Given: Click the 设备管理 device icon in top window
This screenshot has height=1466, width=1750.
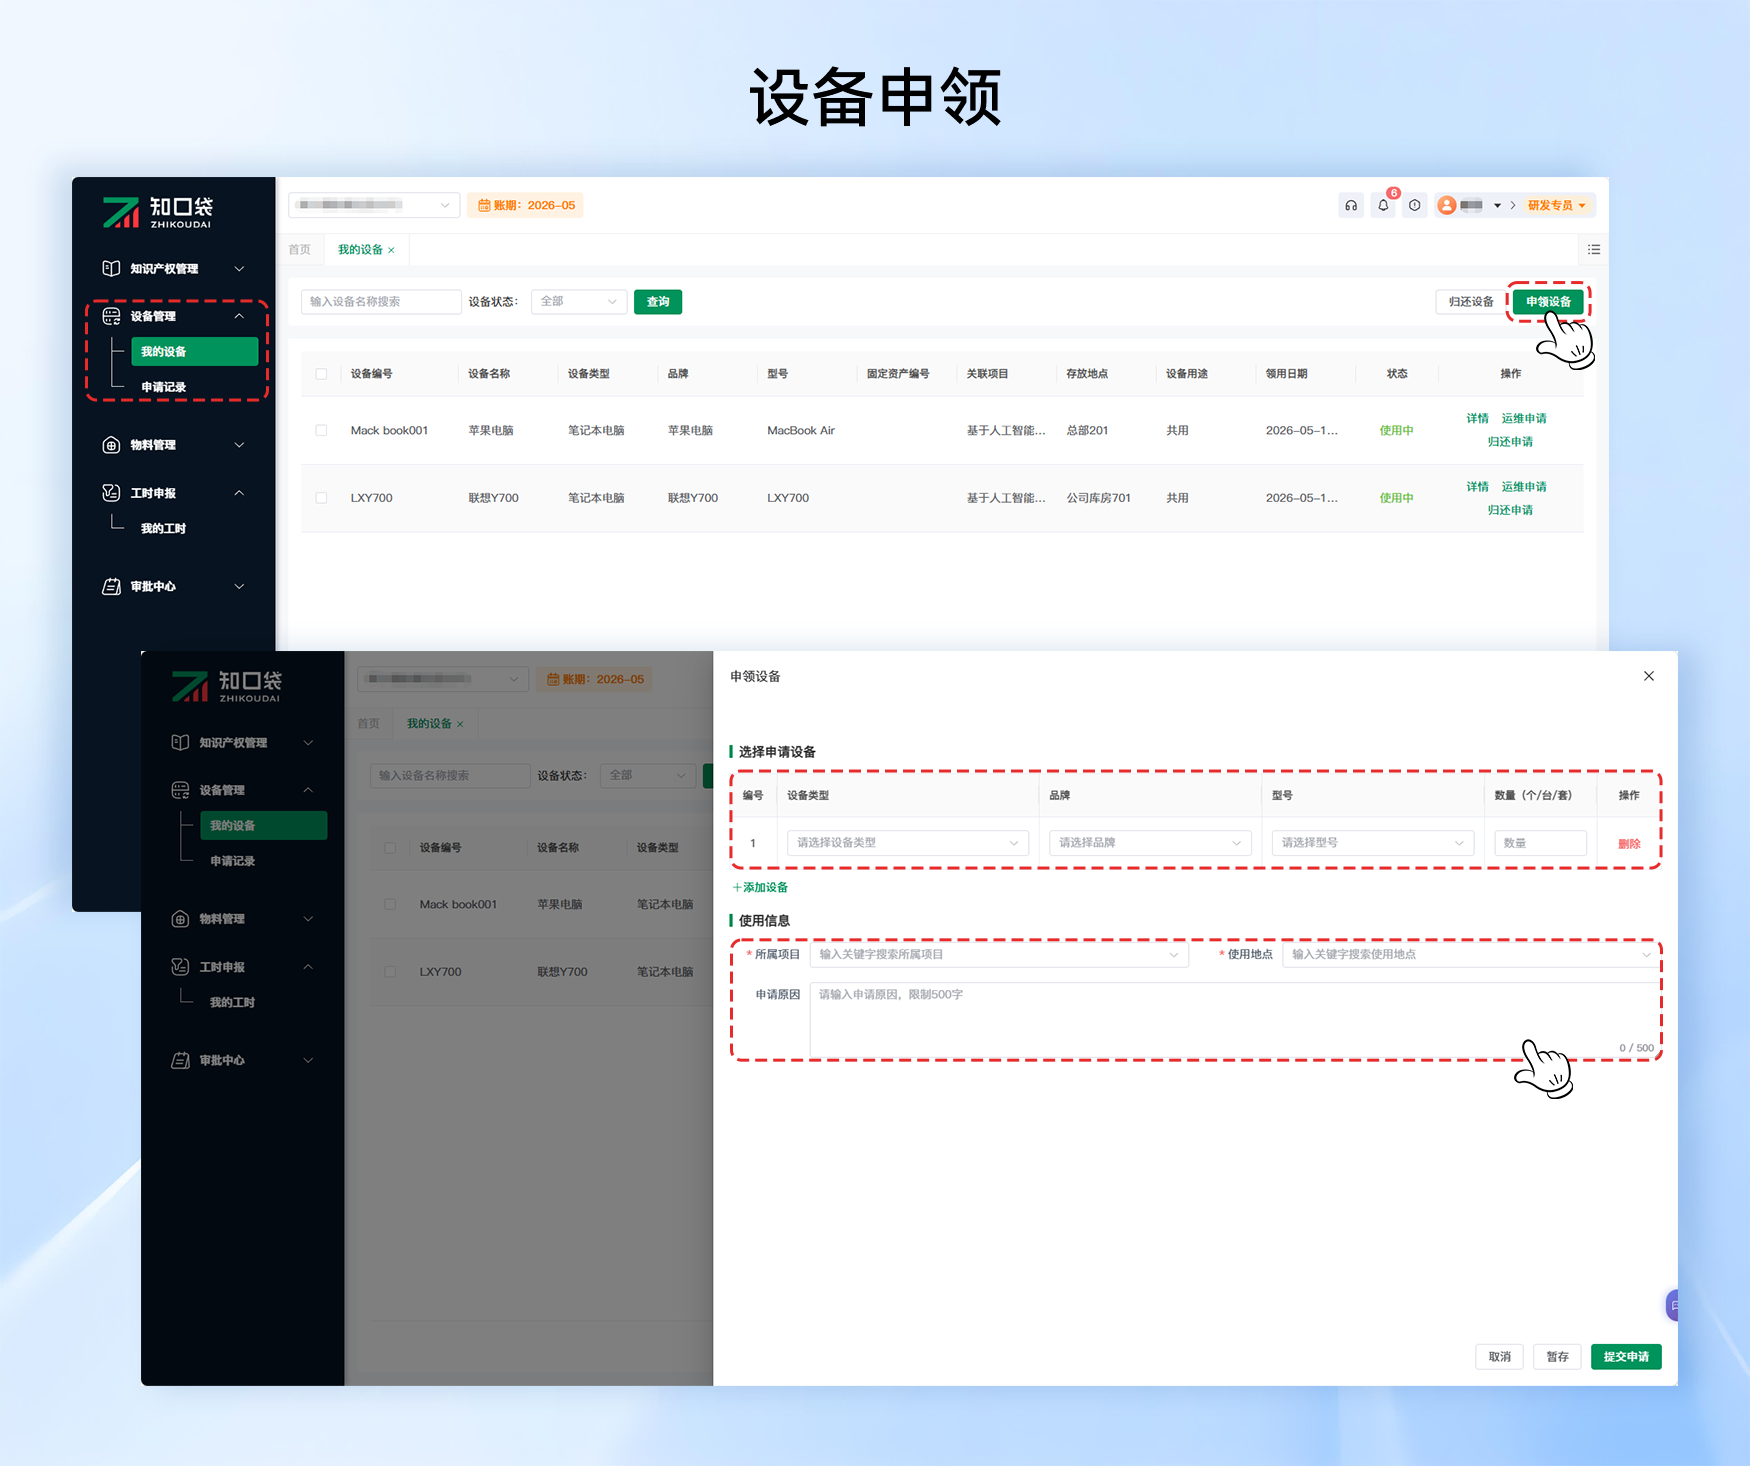Looking at the screenshot, I should 111,316.
